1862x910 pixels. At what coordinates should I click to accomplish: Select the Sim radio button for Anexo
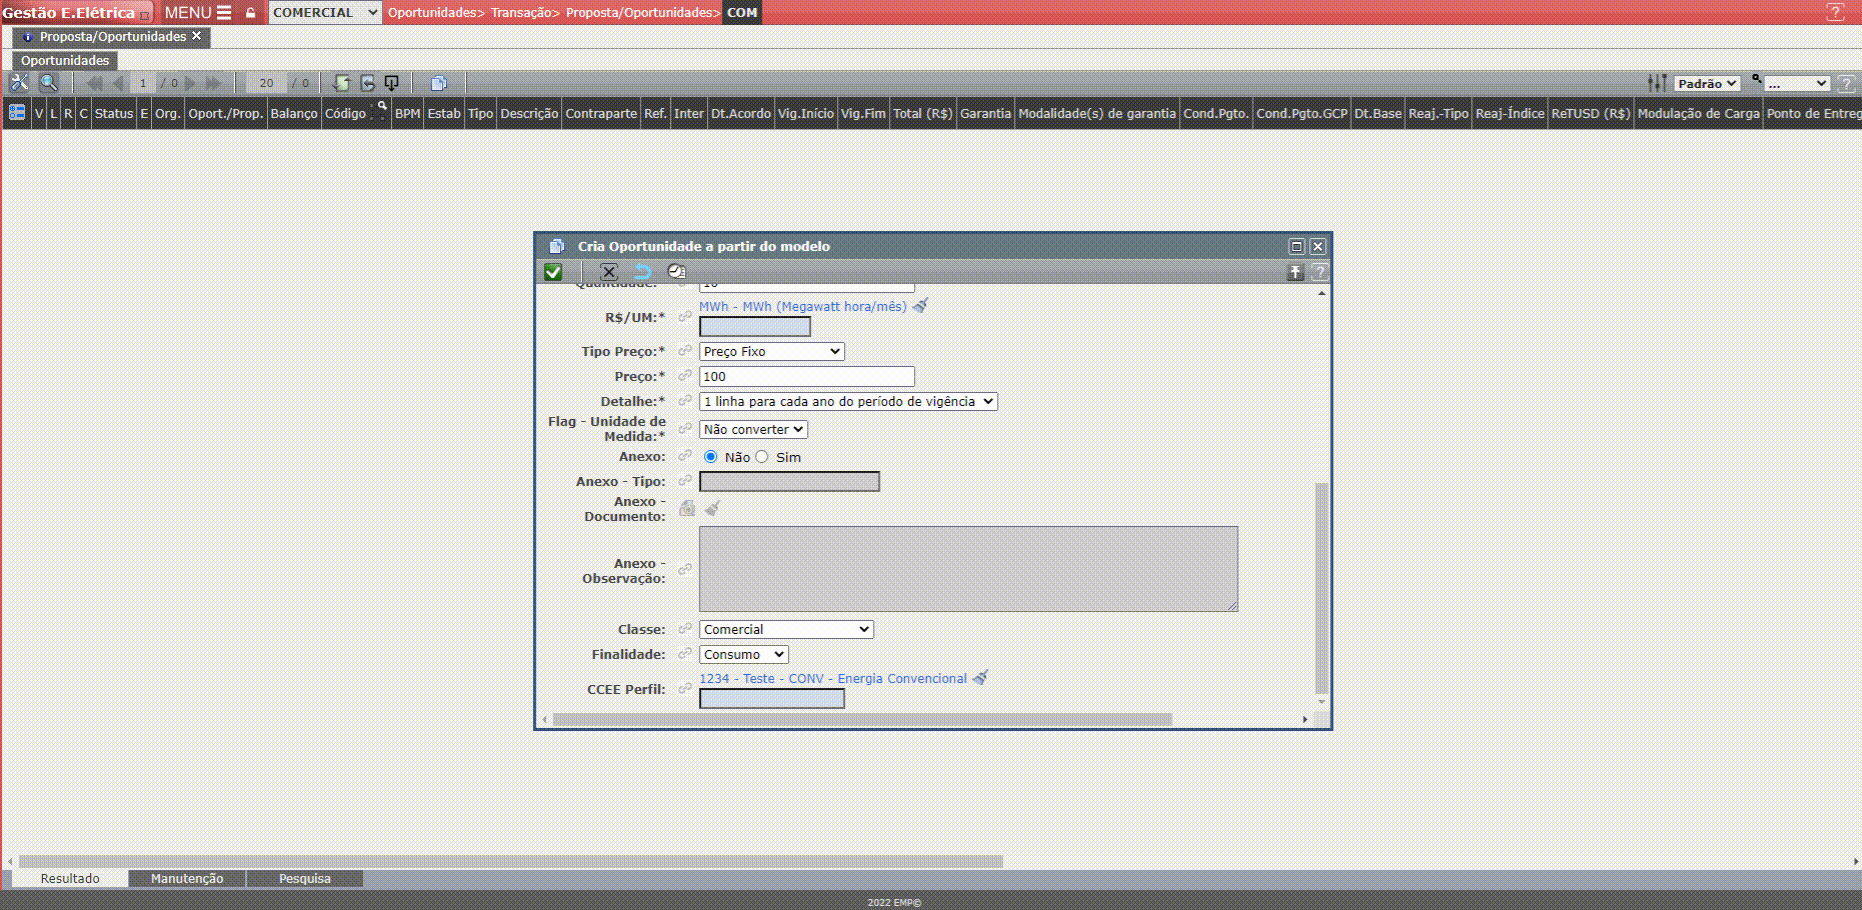pyautogui.click(x=762, y=457)
